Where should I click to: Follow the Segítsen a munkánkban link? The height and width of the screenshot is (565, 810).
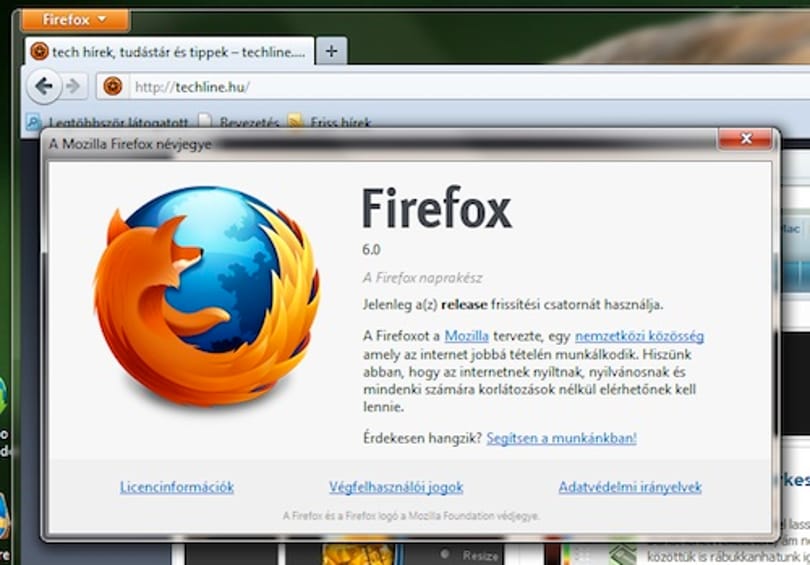coord(562,438)
